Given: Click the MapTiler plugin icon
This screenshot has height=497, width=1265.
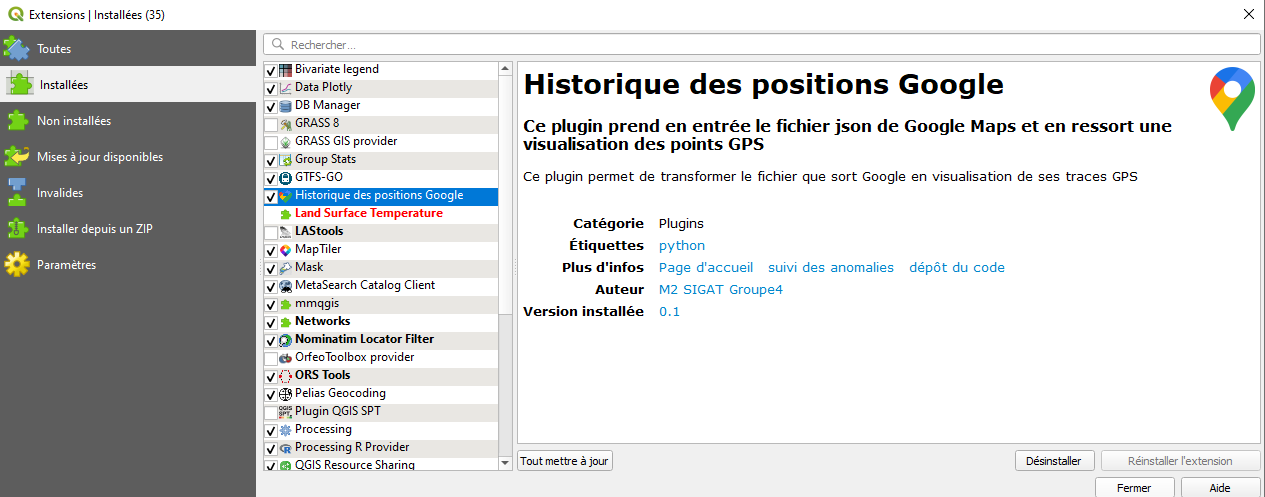Looking at the screenshot, I should (x=285, y=250).
